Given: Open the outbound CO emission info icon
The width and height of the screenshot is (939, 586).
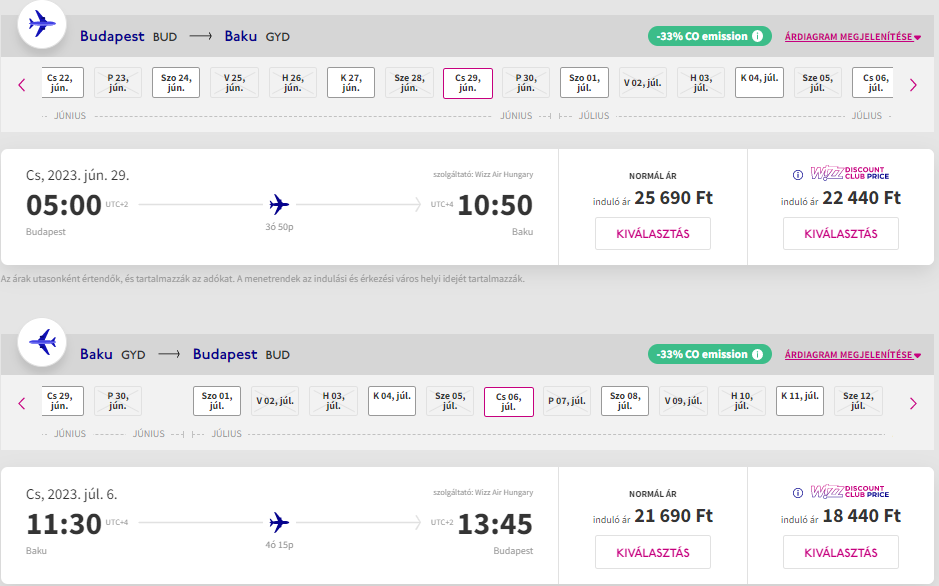Looking at the screenshot, I should point(757,36).
